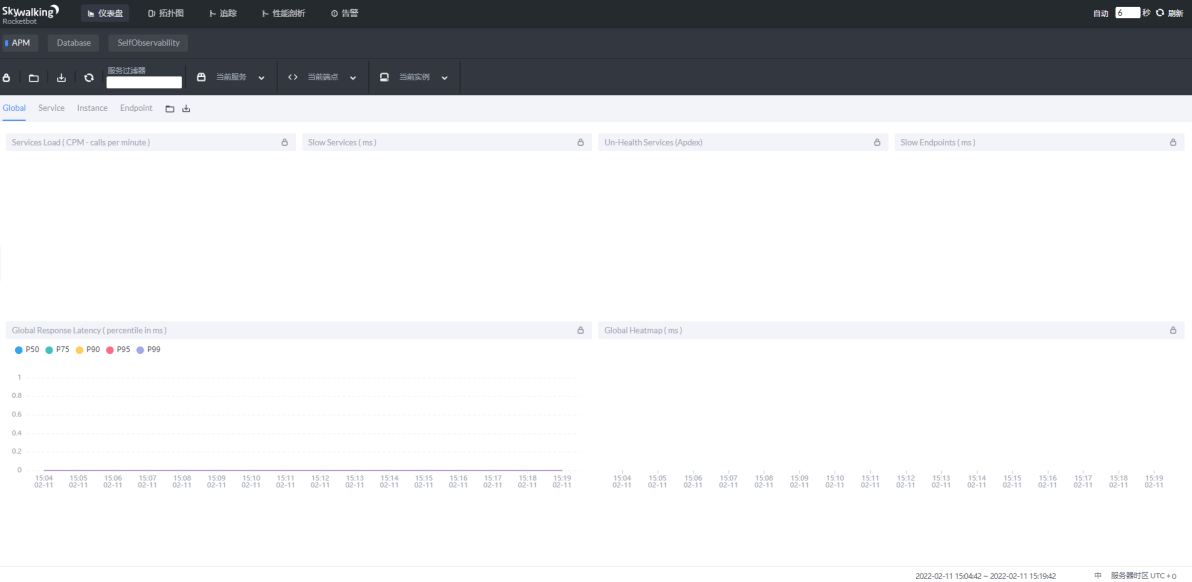Open the 性能剖析 profiling page
The width and height of the screenshot is (1192, 582).
(284, 14)
